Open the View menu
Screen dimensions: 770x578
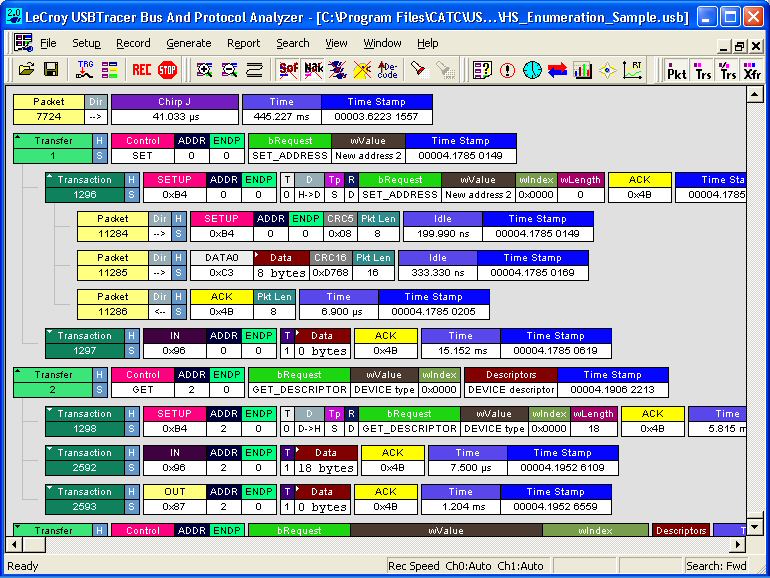[x=336, y=43]
